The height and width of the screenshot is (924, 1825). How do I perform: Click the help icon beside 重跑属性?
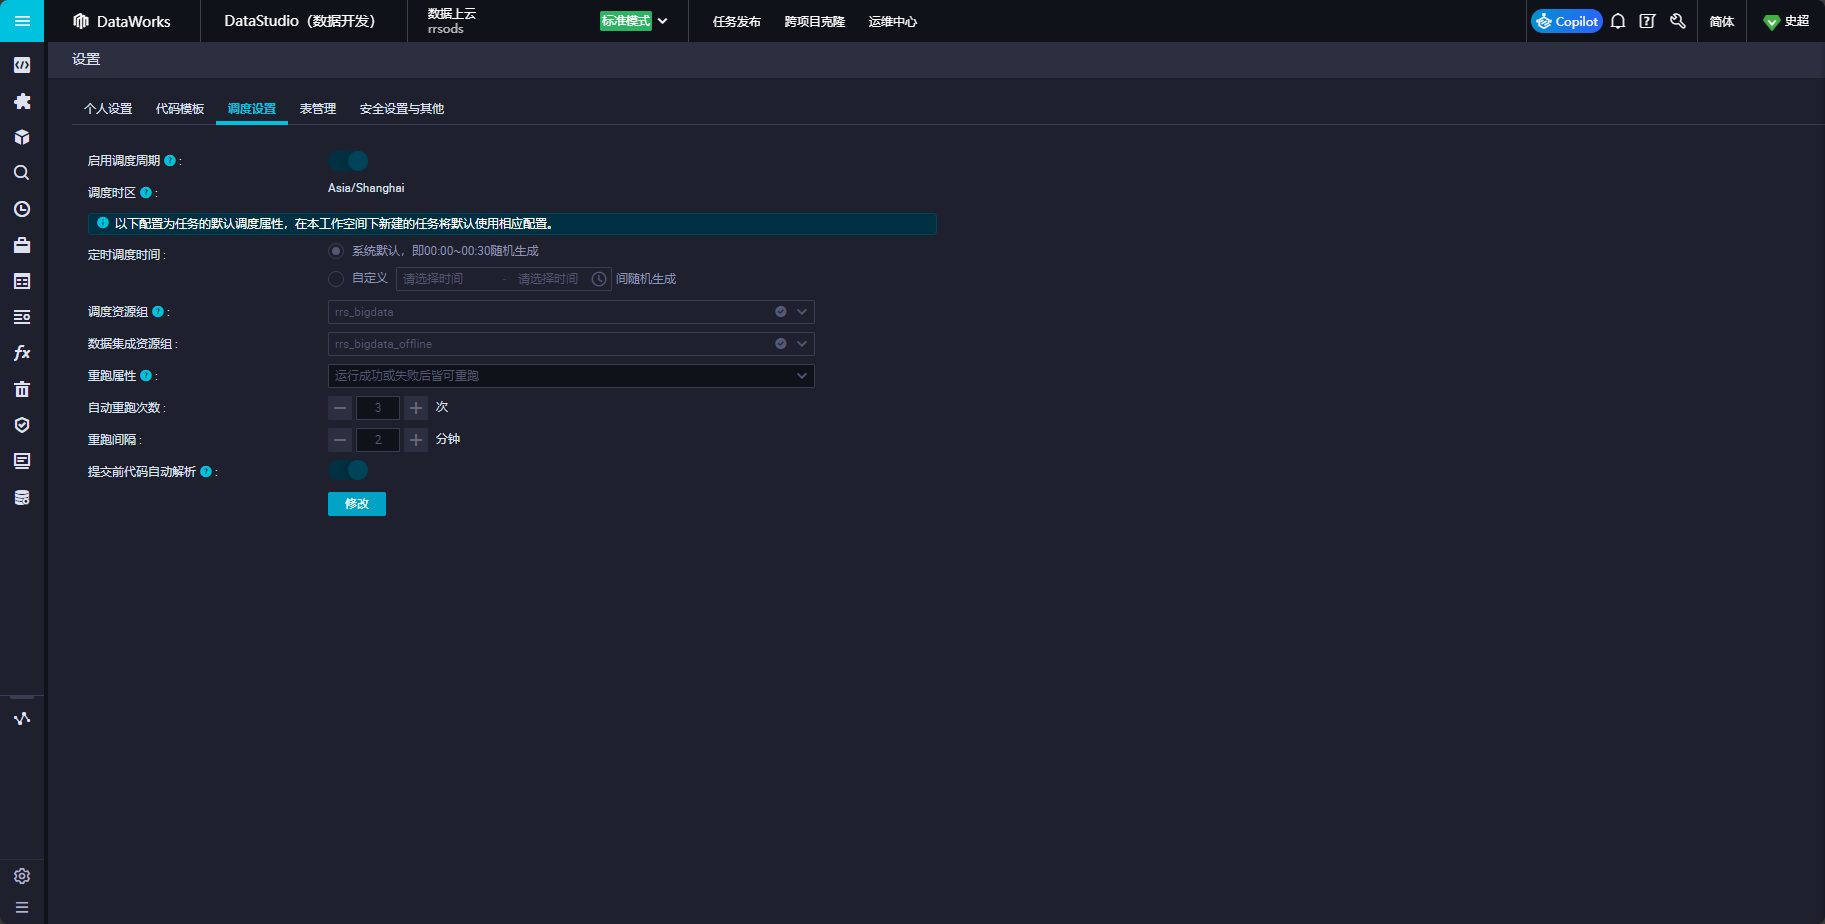point(146,376)
